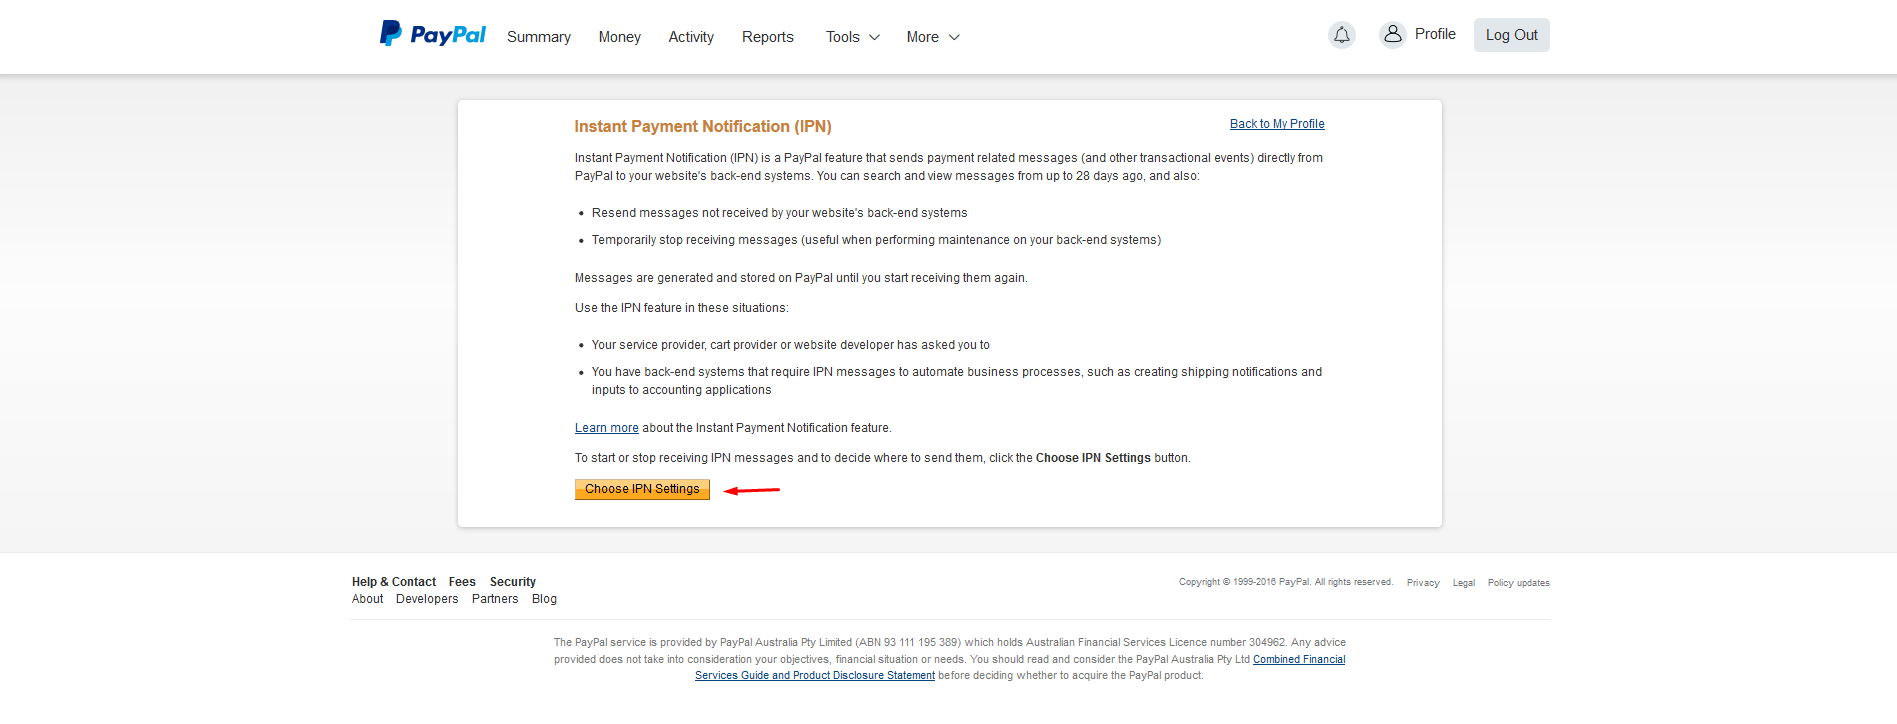Screen dimensions: 1897x724
Task: Open the Partners footer link
Action: point(495,599)
